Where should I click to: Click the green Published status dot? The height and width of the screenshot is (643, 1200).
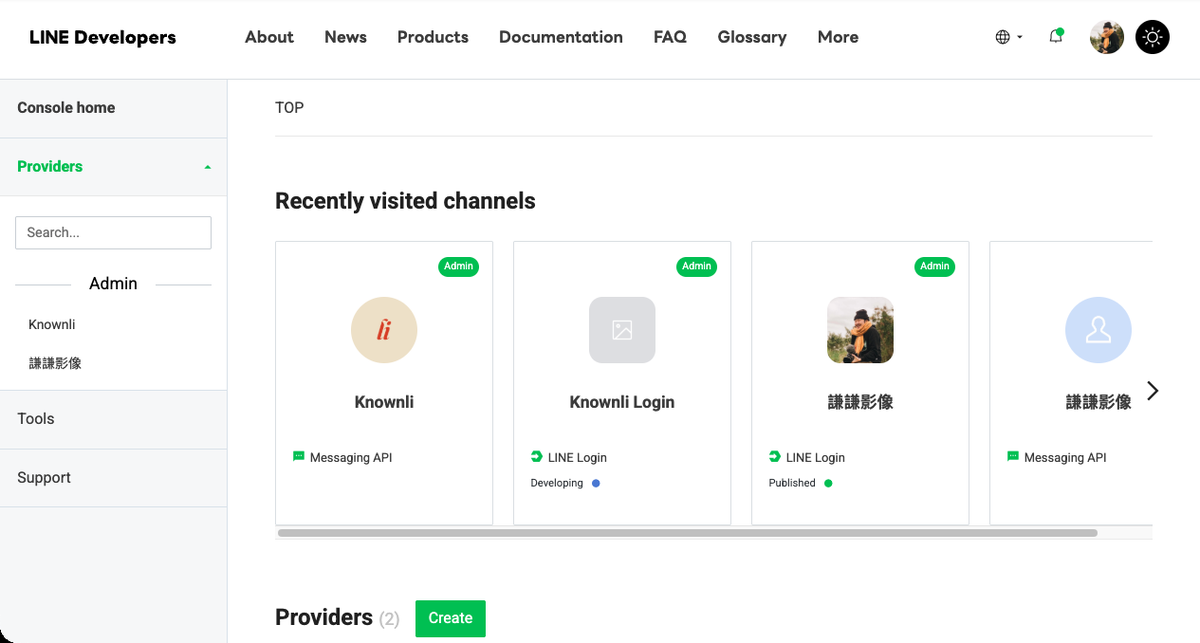(x=828, y=483)
